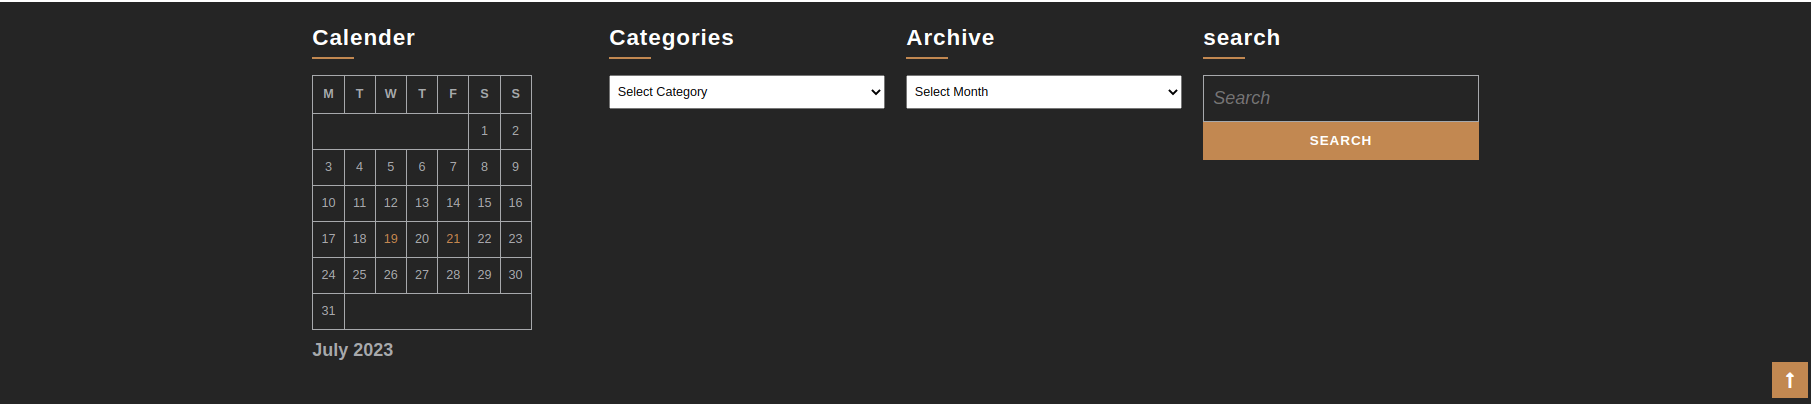This screenshot has width=1811, height=404.
Task: Select calendar date 14
Action: 453,203
